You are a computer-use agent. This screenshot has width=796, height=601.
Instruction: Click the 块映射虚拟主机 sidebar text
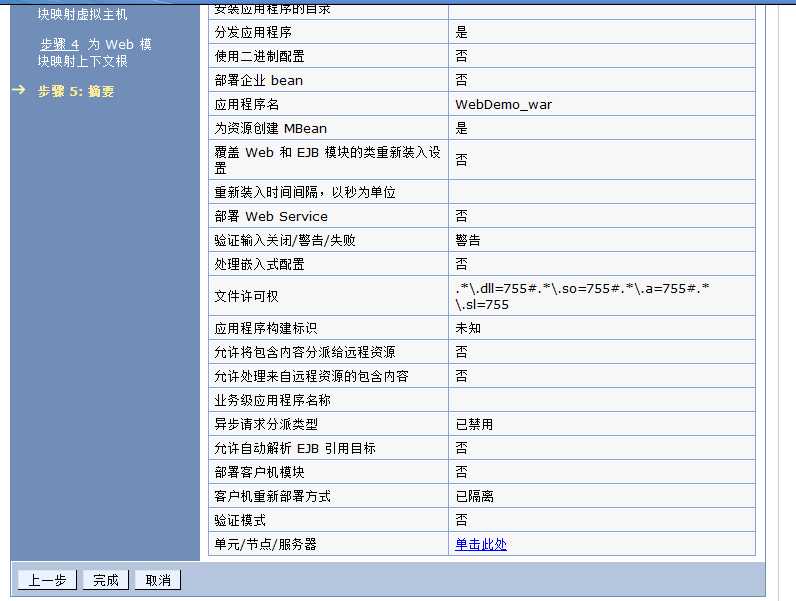(x=82, y=15)
